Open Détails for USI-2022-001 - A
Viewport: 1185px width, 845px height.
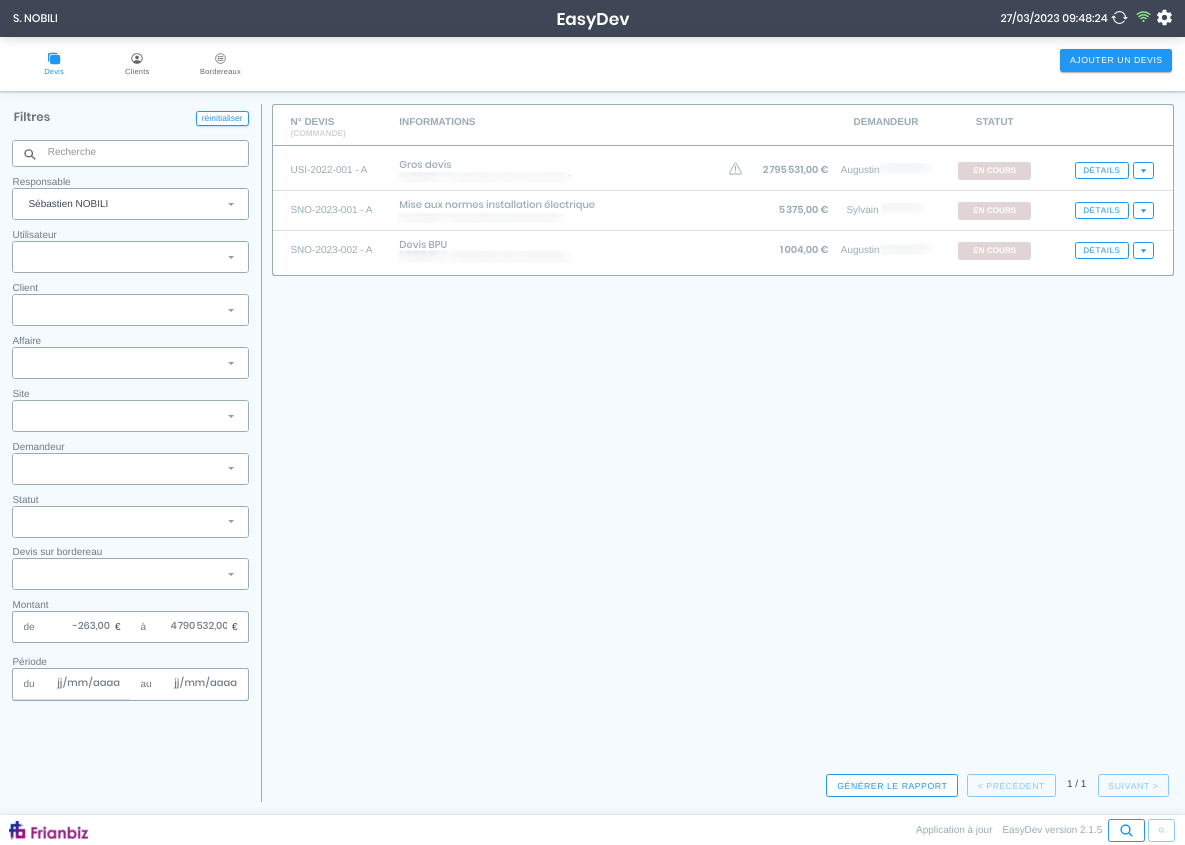(x=1101, y=170)
